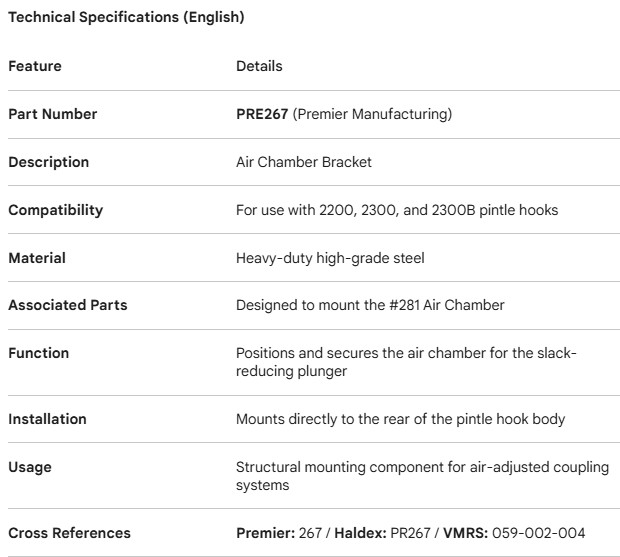Click the #281 Air Chamber mount text
This screenshot has width=620, height=557.
tap(370, 305)
